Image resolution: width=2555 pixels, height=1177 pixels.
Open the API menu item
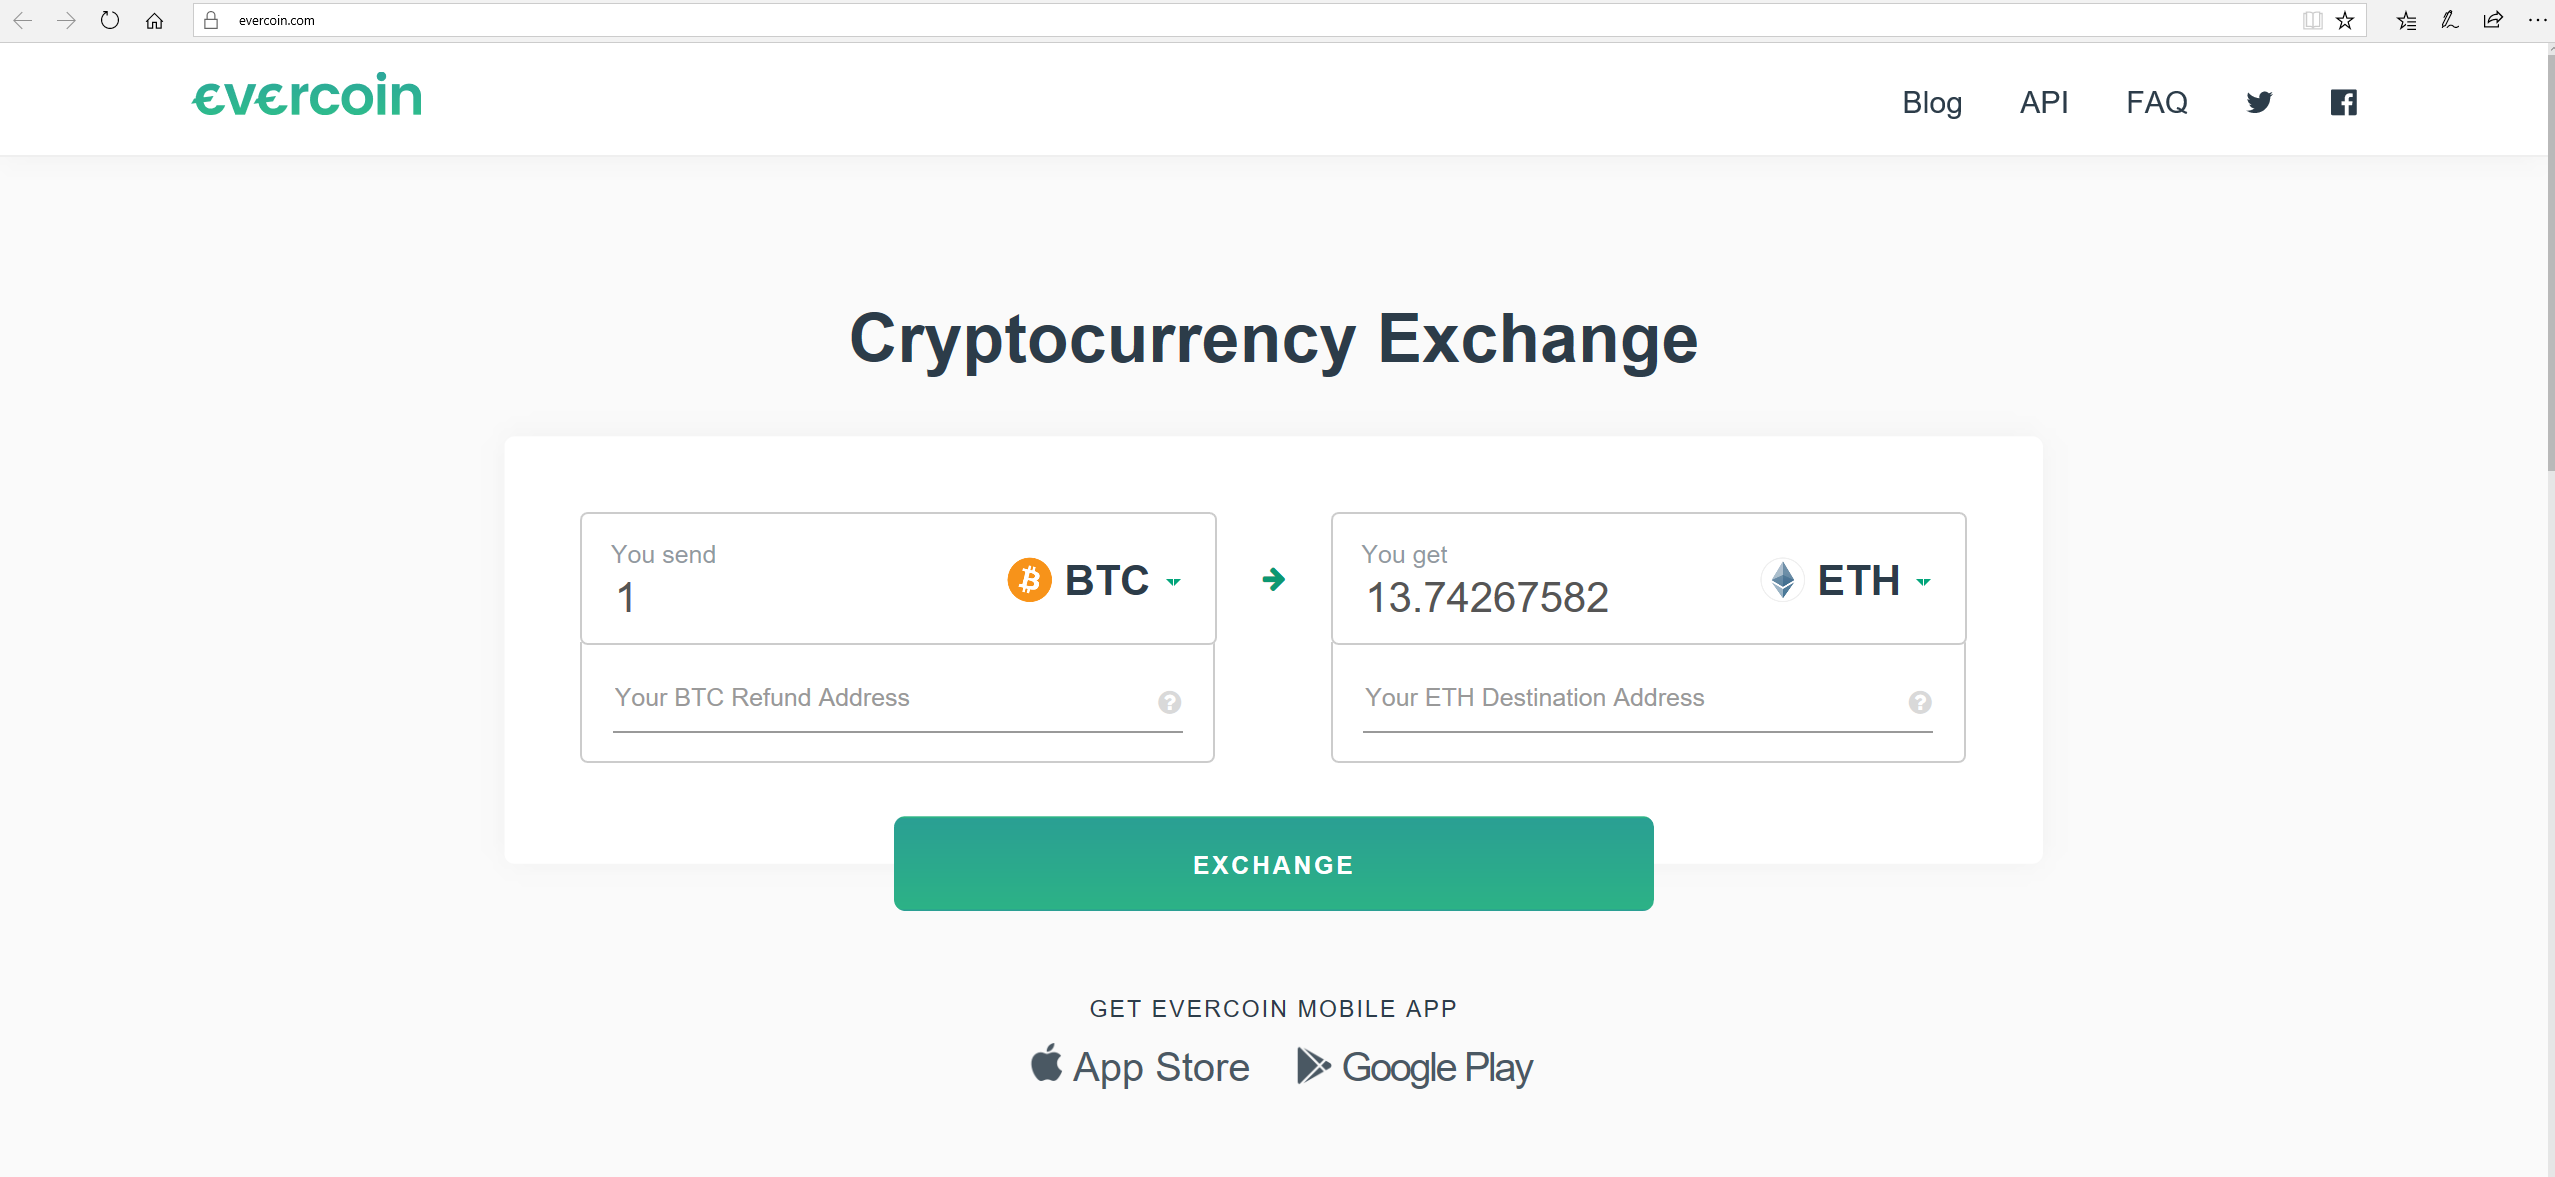(x=2043, y=102)
